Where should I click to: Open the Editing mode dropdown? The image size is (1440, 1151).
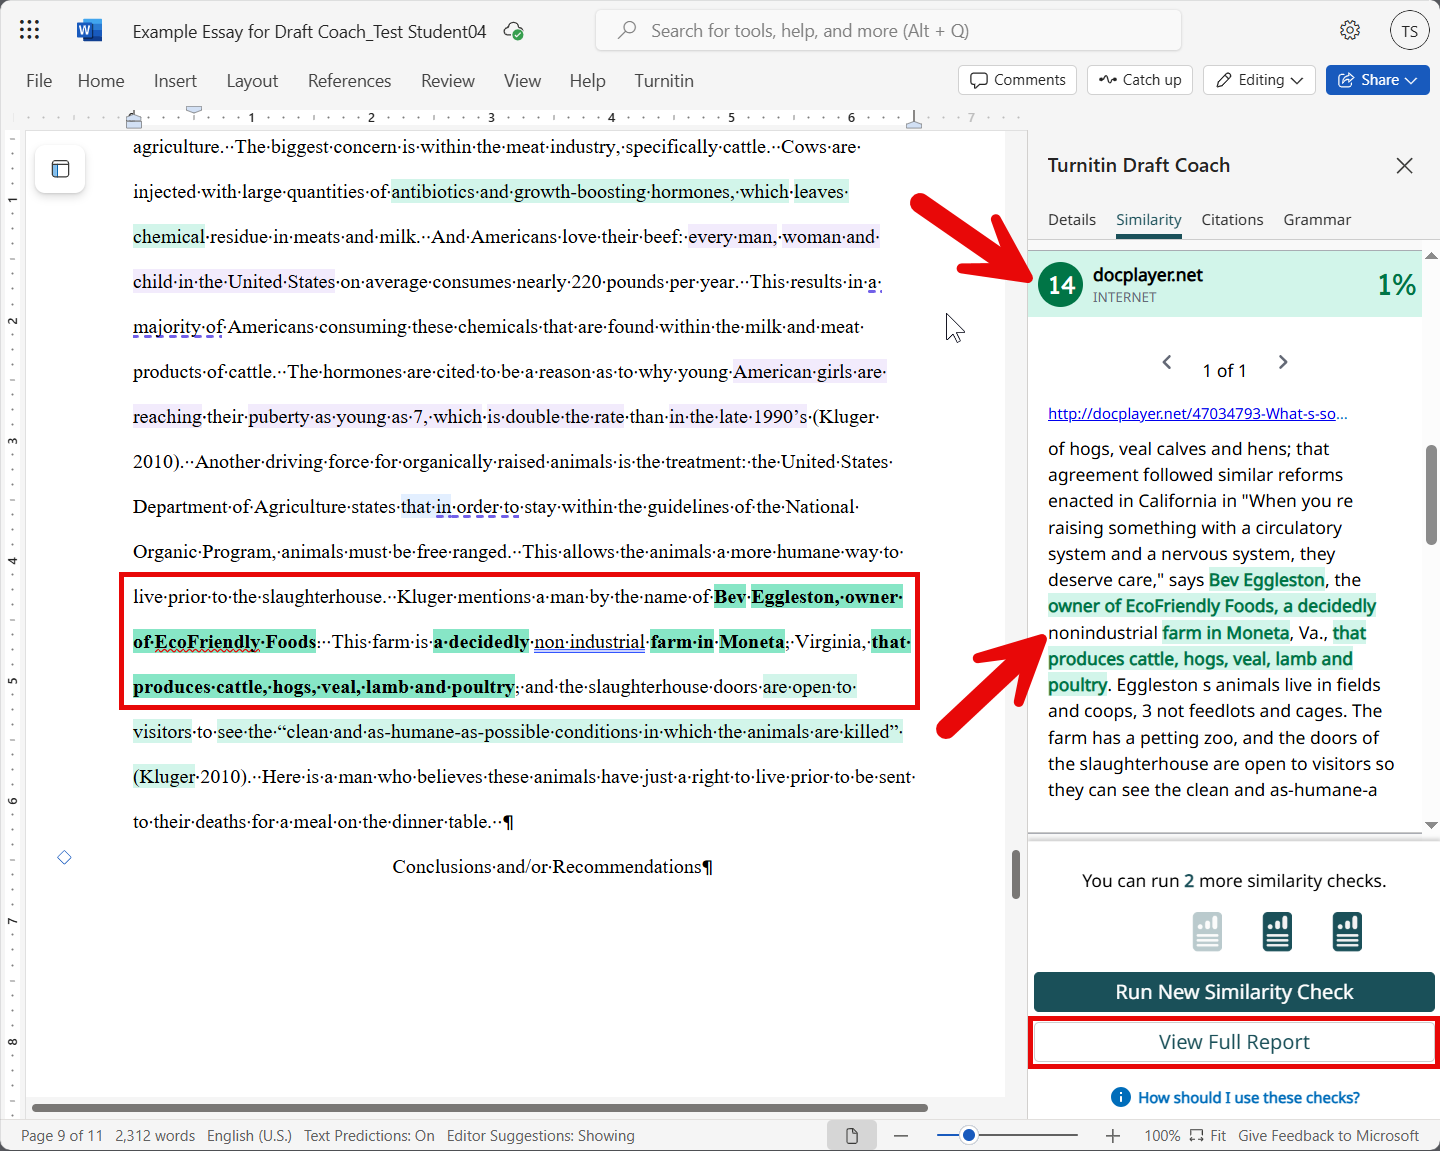(x=1260, y=80)
